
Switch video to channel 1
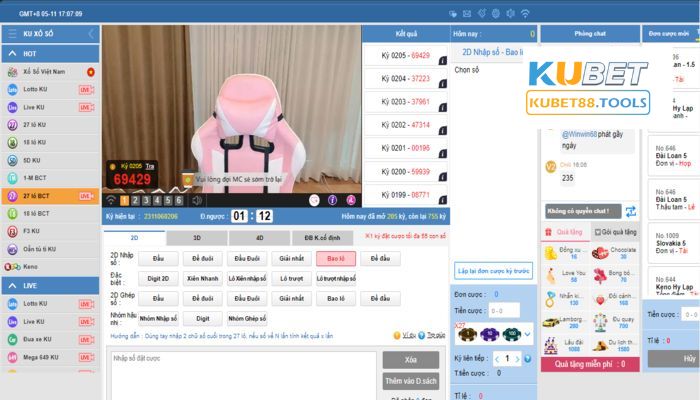(x=125, y=200)
